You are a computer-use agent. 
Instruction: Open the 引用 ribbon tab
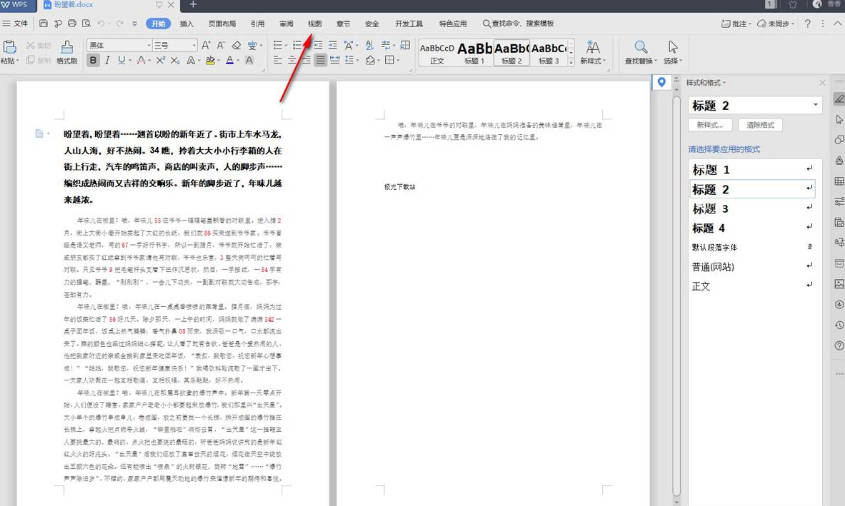point(257,24)
